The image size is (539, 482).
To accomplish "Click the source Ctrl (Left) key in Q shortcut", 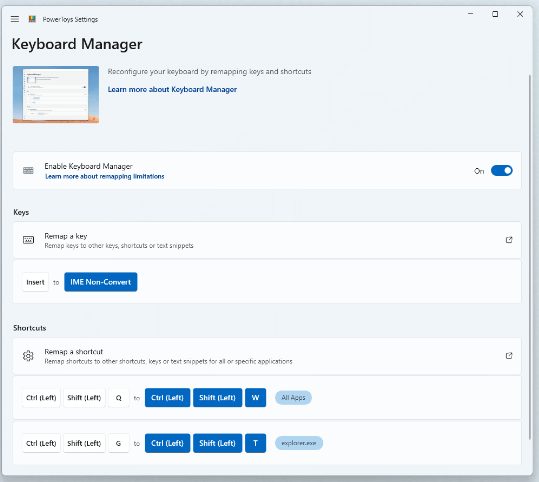I will click(41, 398).
